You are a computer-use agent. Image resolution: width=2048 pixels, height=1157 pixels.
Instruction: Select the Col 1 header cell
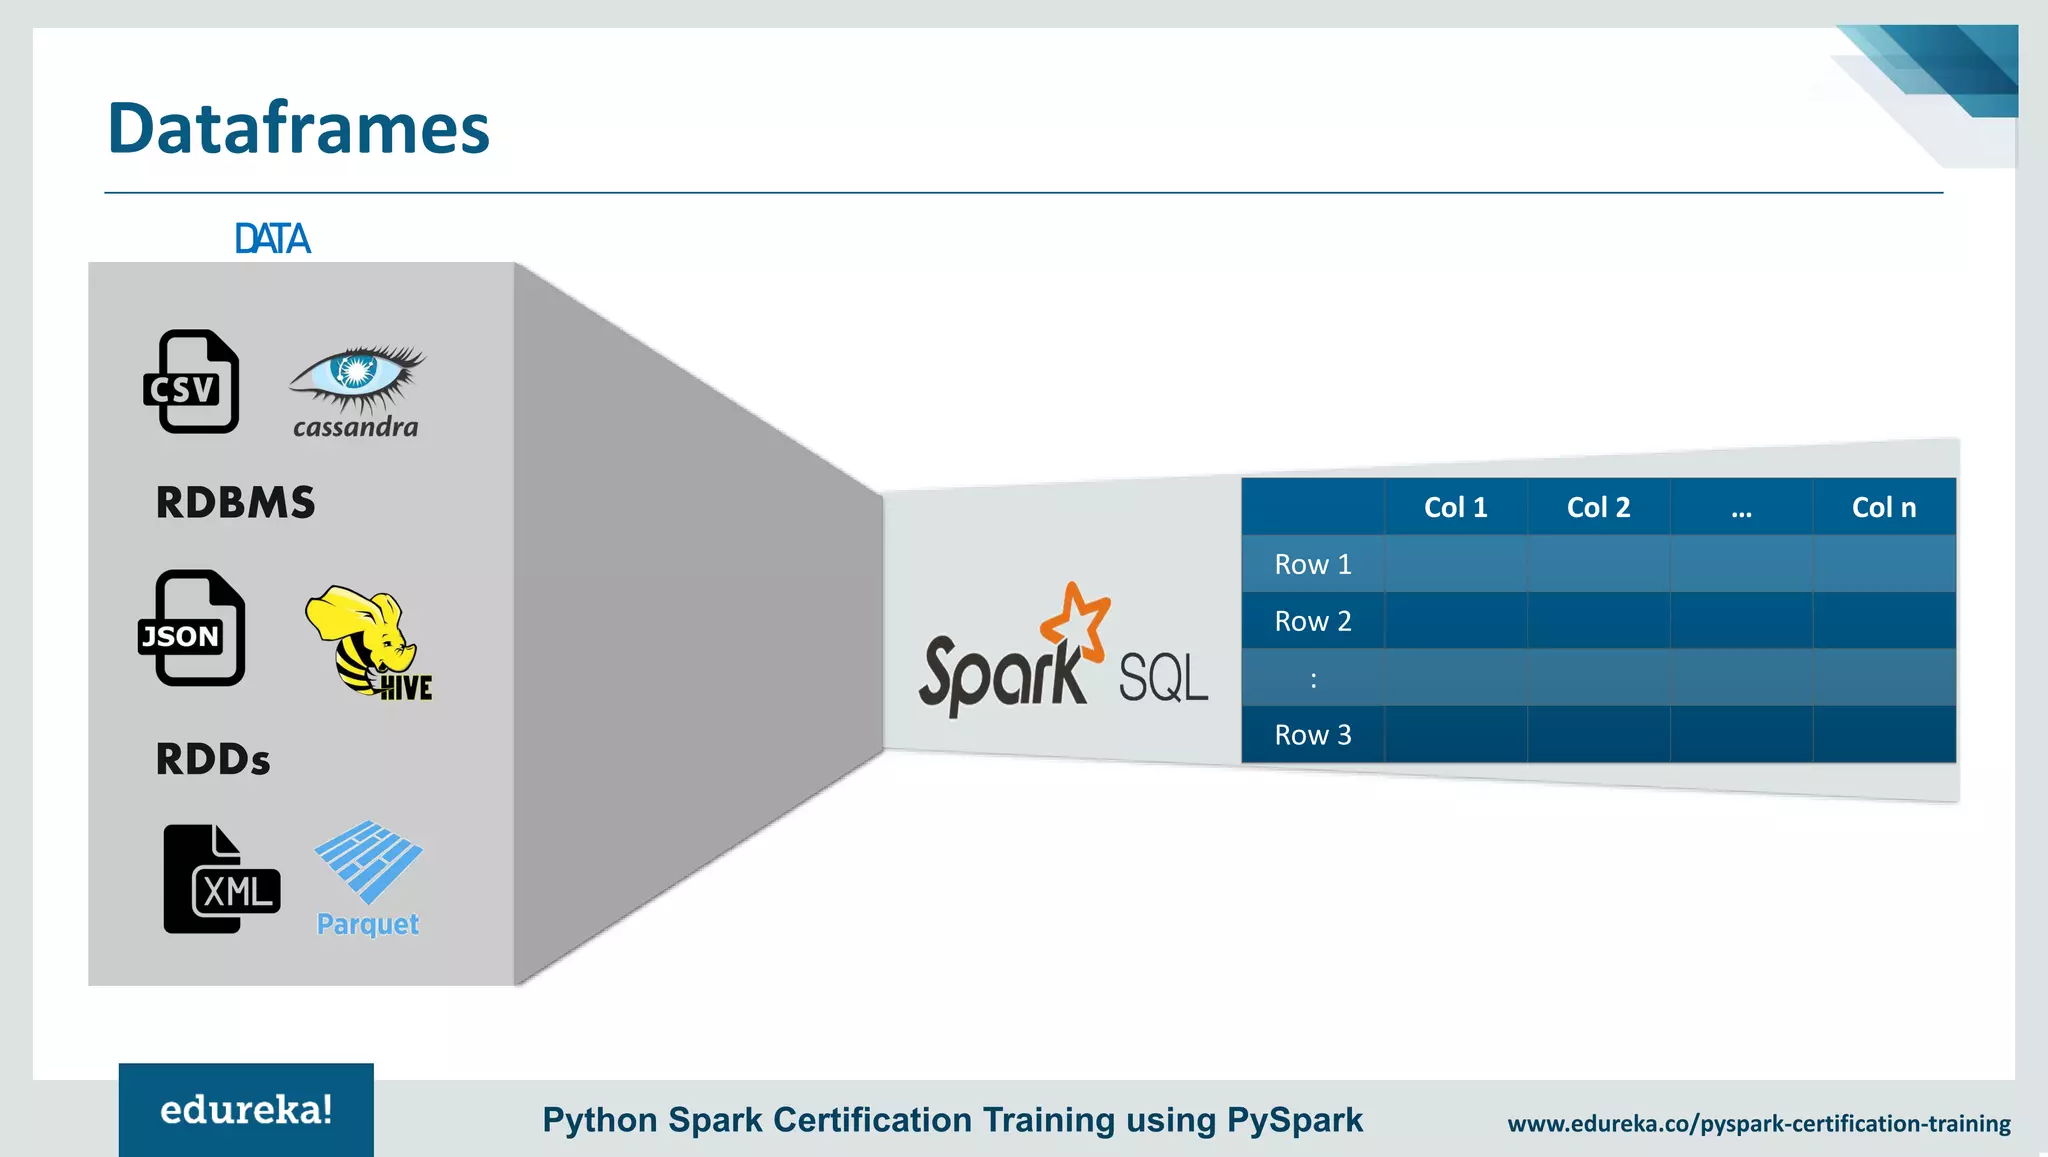(x=1456, y=507)
